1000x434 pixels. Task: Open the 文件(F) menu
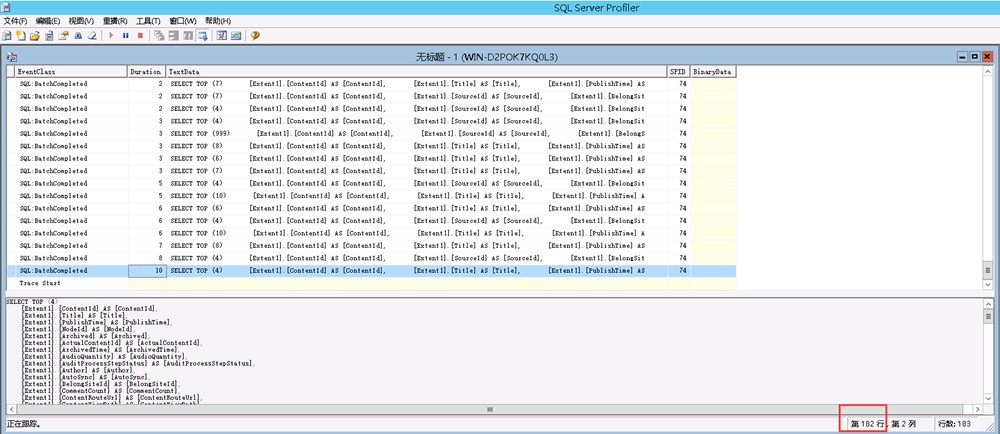tap(17, 21)
